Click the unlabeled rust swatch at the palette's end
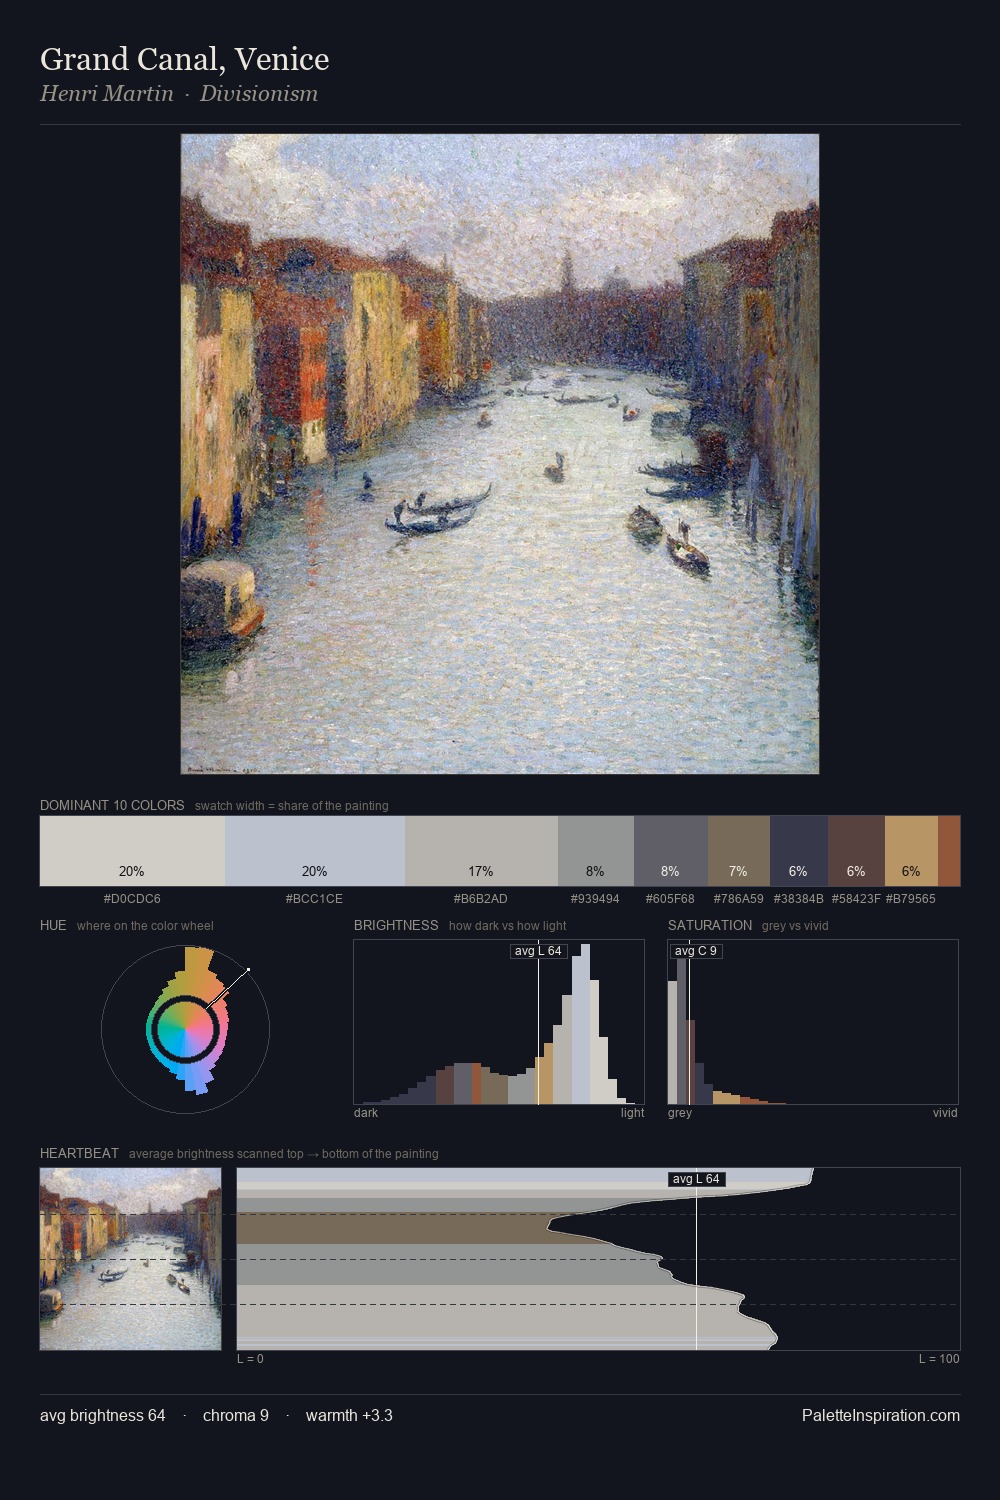This screenshot has height=1500, width=1000. click(949, 851)
